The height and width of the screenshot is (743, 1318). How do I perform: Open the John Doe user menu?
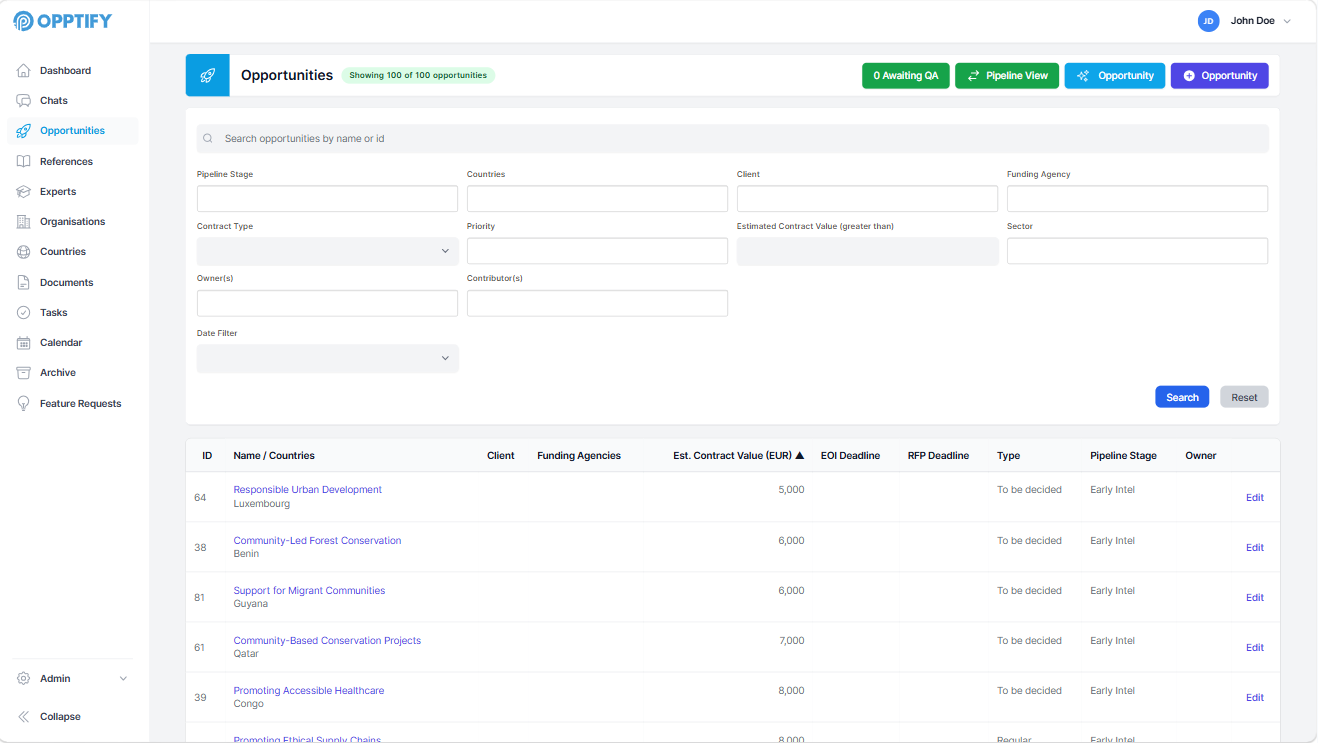(x=1245, y=21)
